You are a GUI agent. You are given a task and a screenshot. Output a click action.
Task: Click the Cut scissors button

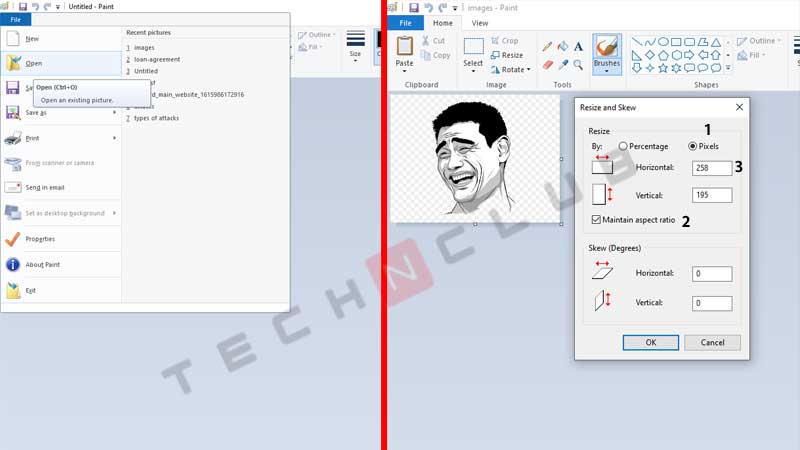point(434,40)
